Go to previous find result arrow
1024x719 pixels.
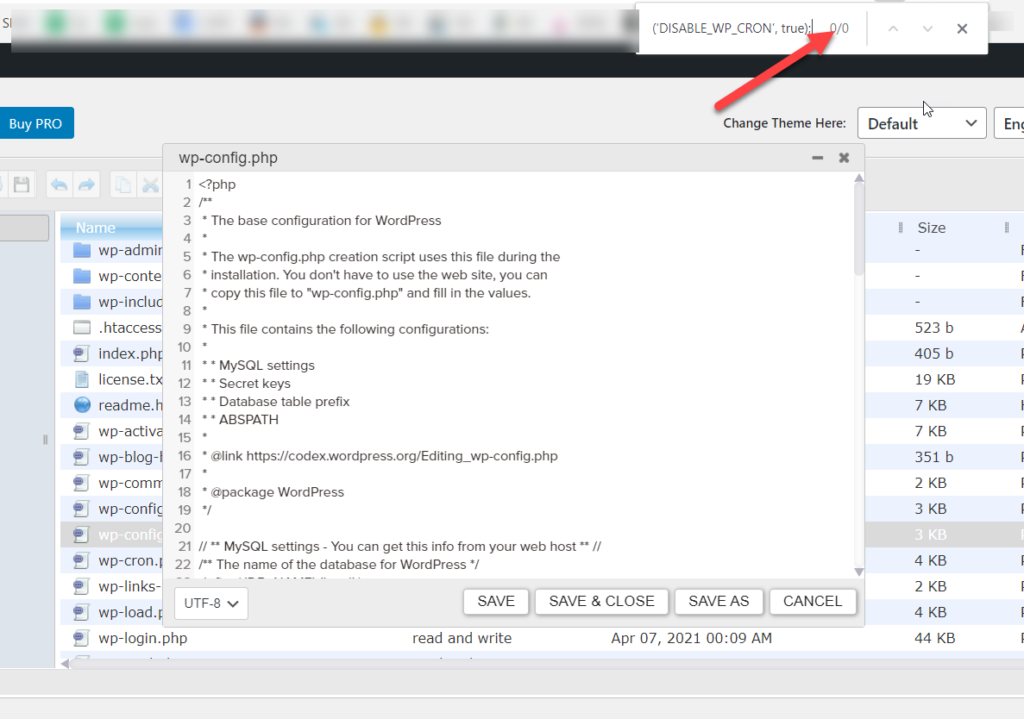pyautogui.click(x=893, y=29)
